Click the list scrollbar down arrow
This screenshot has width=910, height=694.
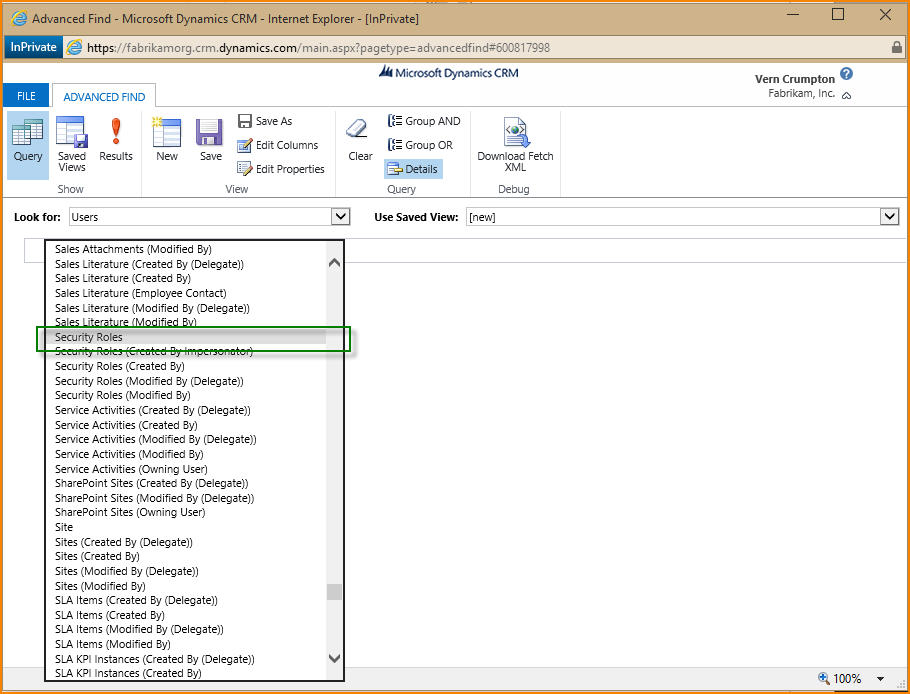tap(334, 658)
